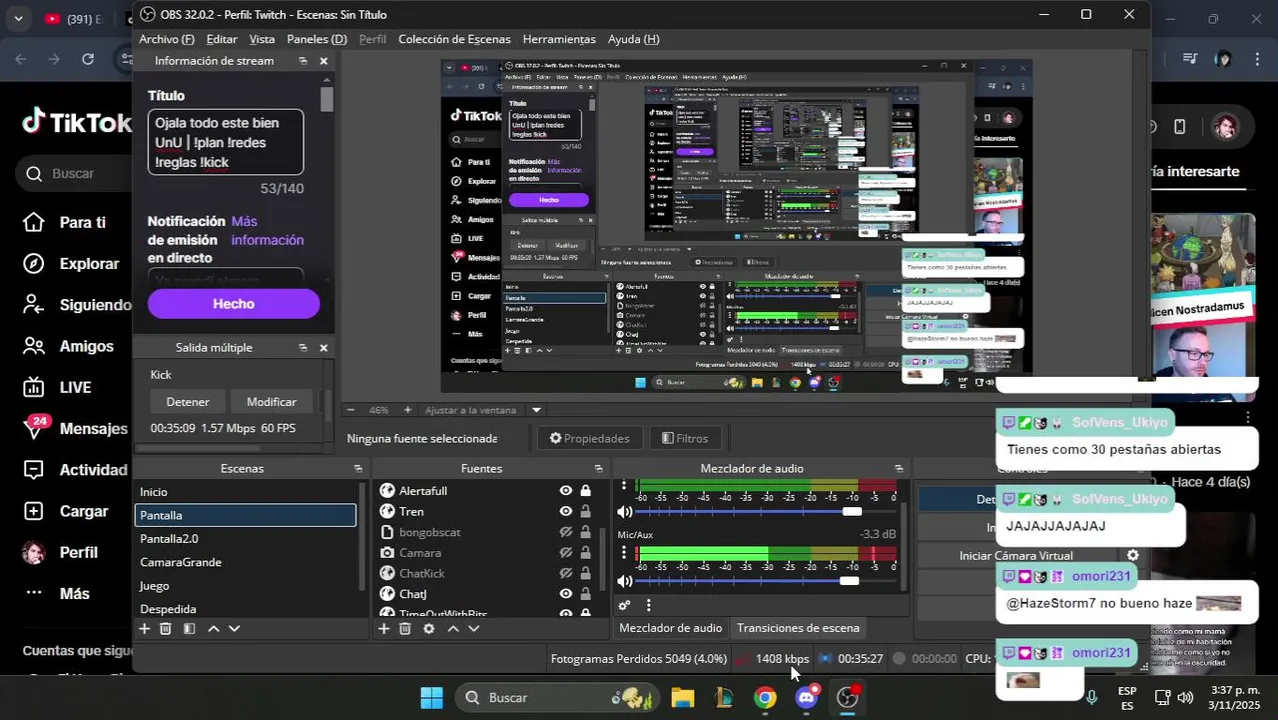1278x720 pixels.
Task: Click into the Título text field
Action: coord(226,142)
